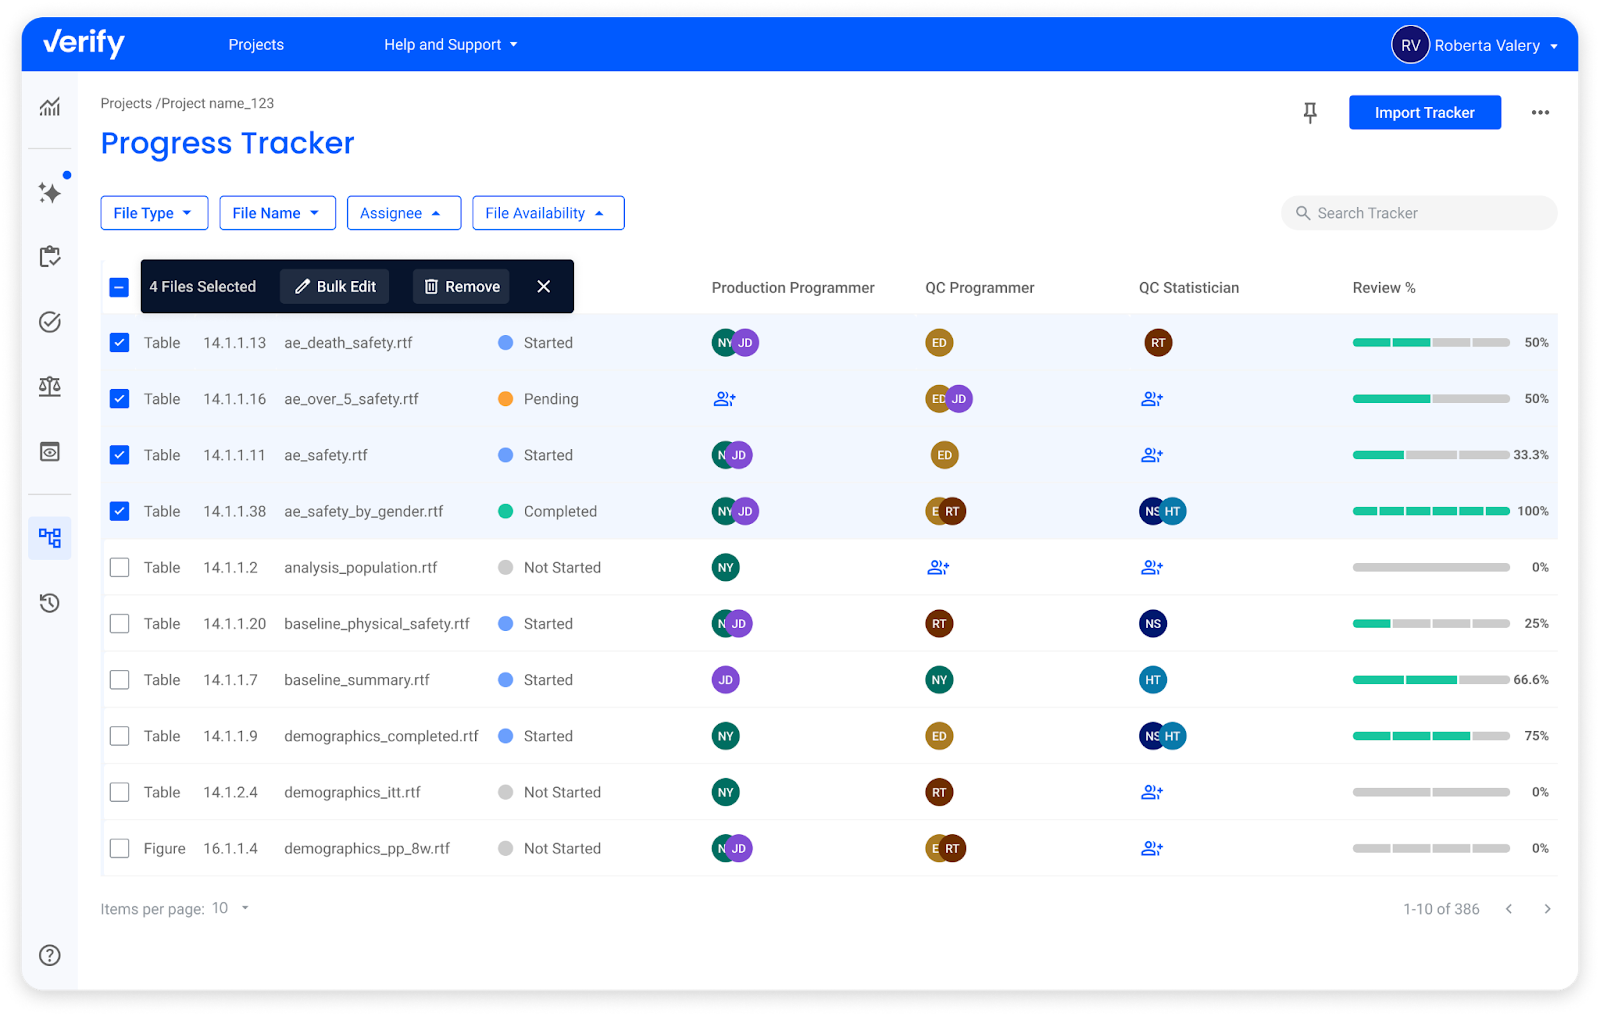Screen dimensions: 1600x1016
Task: Open the Projects menu in the top bar
Action: pos(256,44)
